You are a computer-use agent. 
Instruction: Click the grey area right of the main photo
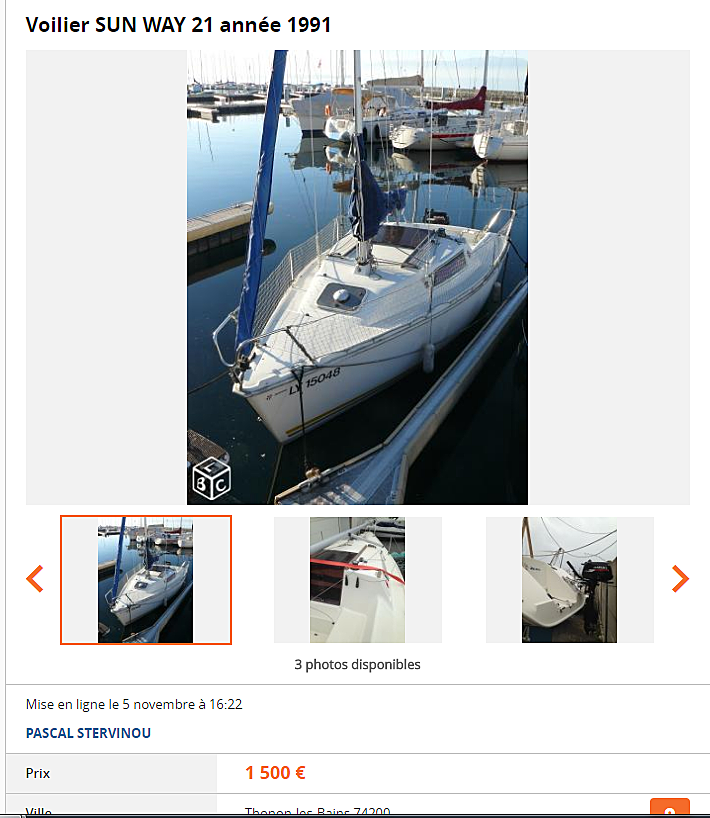click(609, 277)
